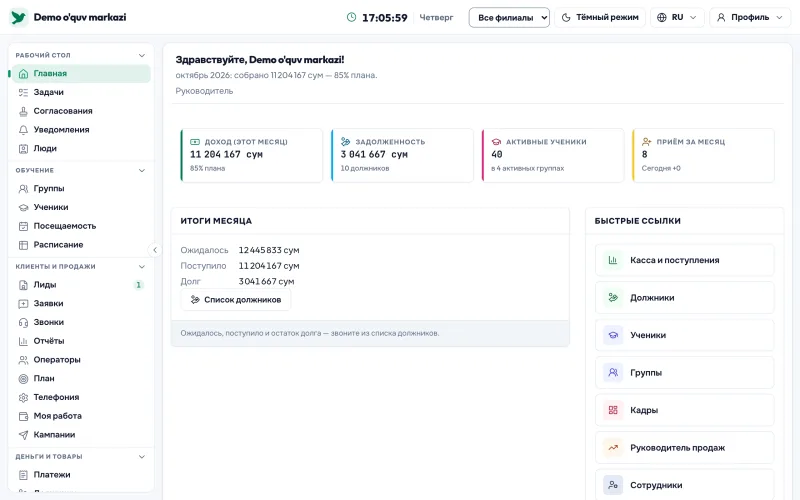Open Уведомления in sidebar
This screenshot has height=500, width=800.
tap(81, 130)
